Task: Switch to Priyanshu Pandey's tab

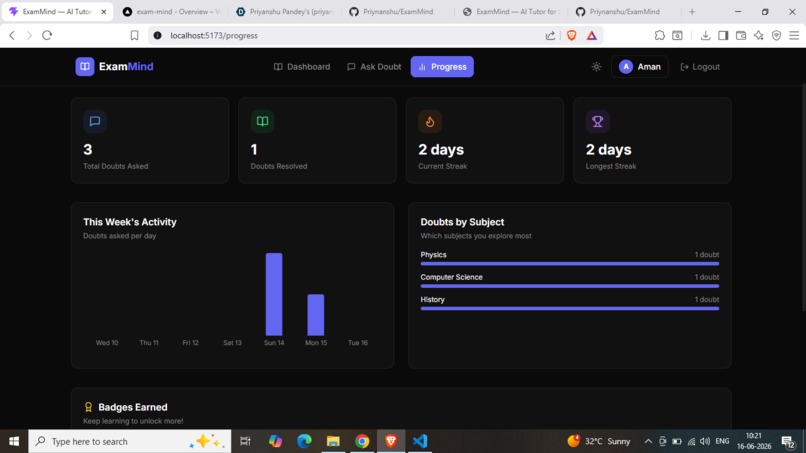Action: (x=285, y=11)
